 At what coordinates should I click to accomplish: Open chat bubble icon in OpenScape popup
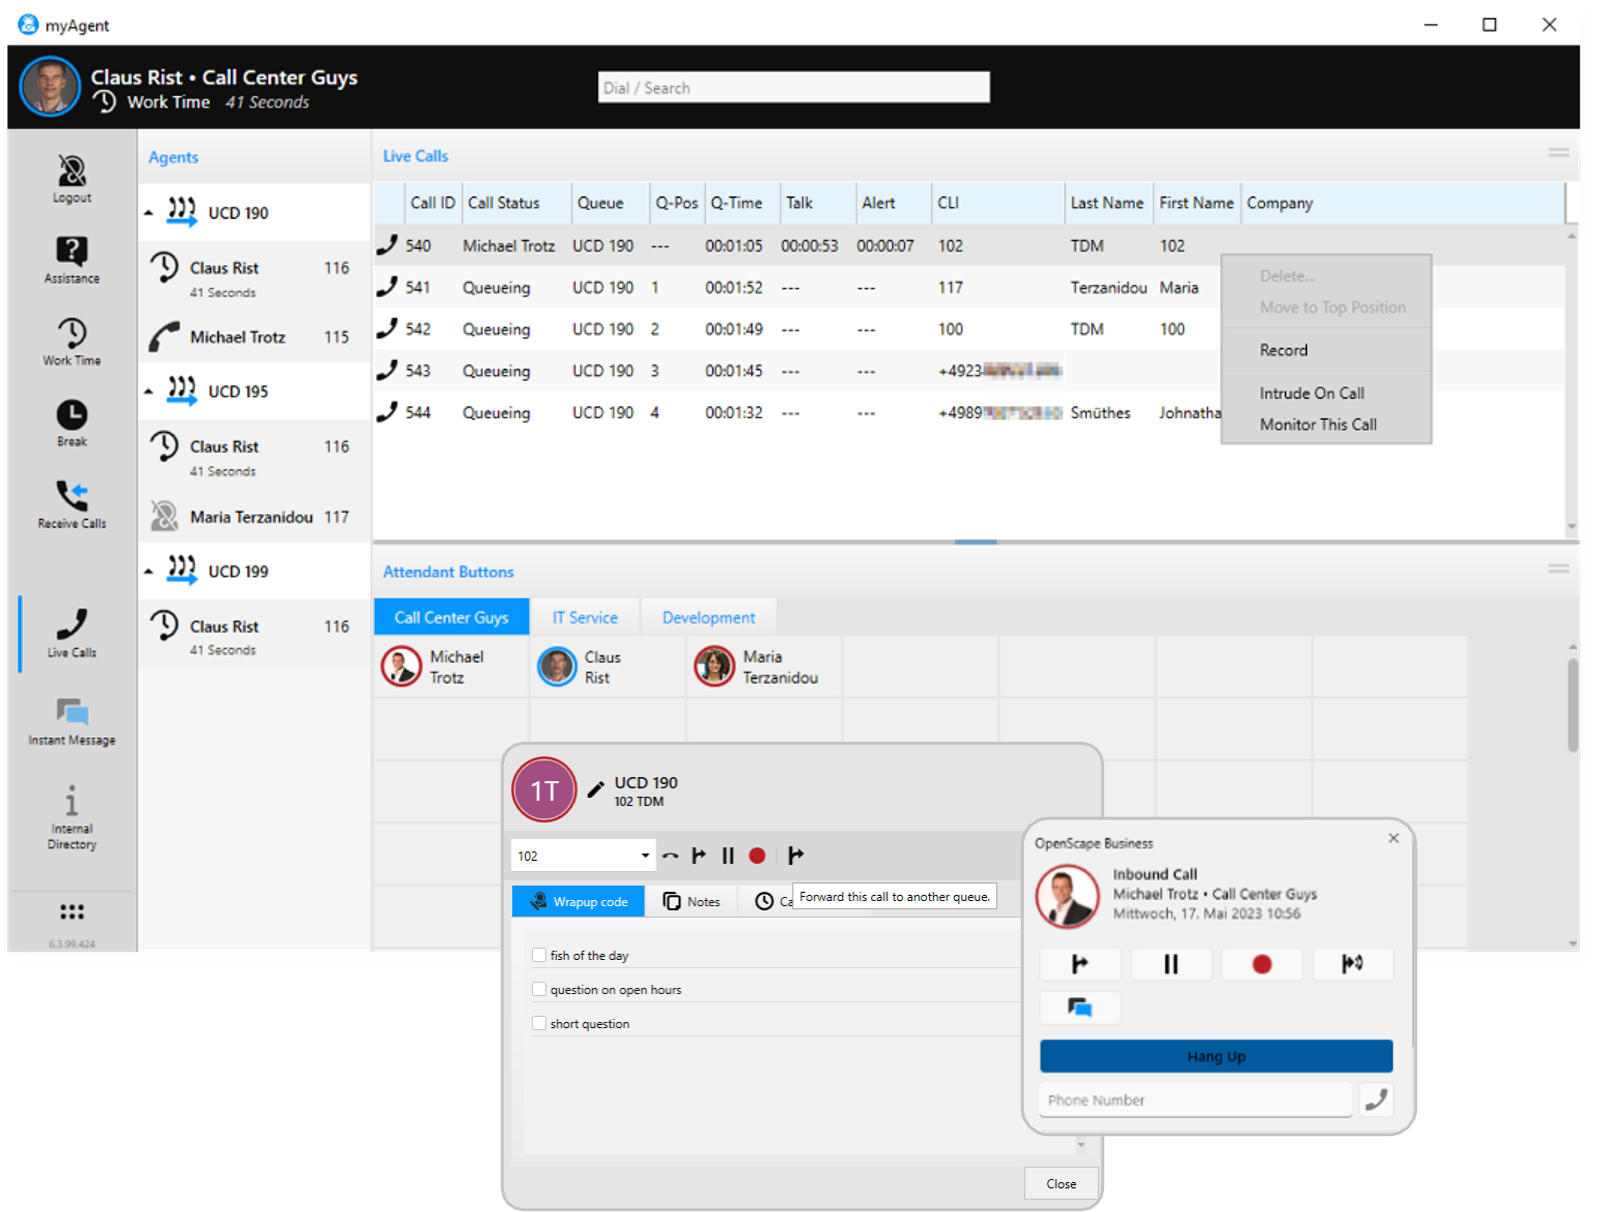(1080, 1007)
